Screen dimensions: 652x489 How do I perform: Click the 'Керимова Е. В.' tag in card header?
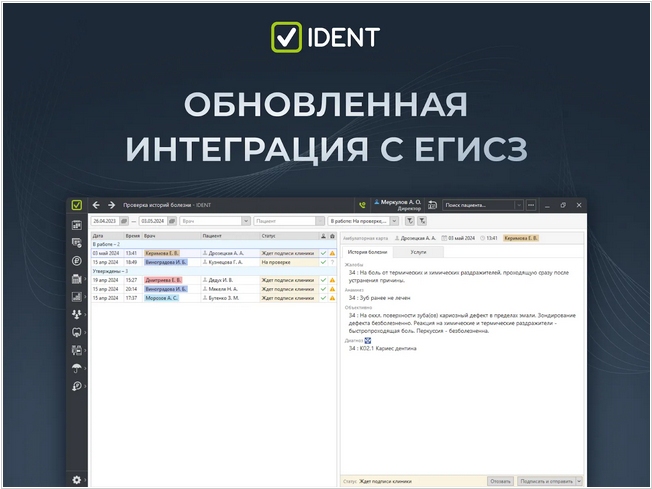pyautogui.click(x=521, y=238)
